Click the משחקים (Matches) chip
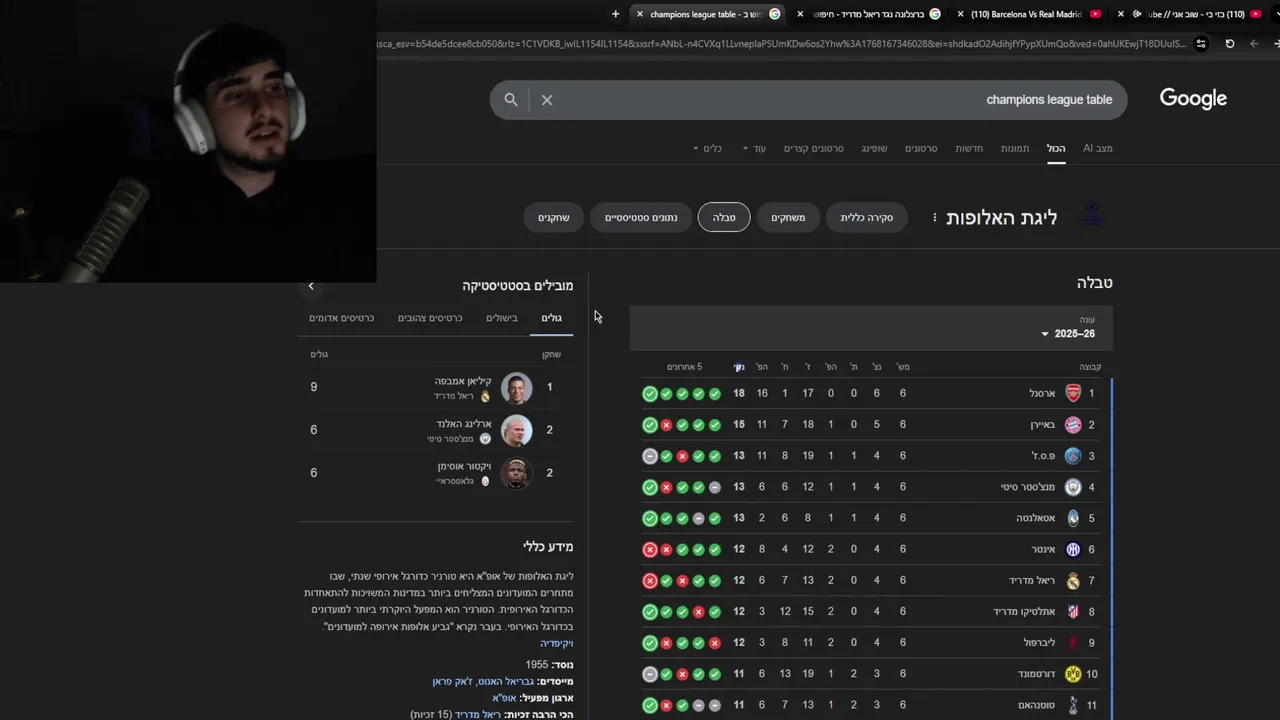This screenshot has width=1280, height=720. (788, 217)
